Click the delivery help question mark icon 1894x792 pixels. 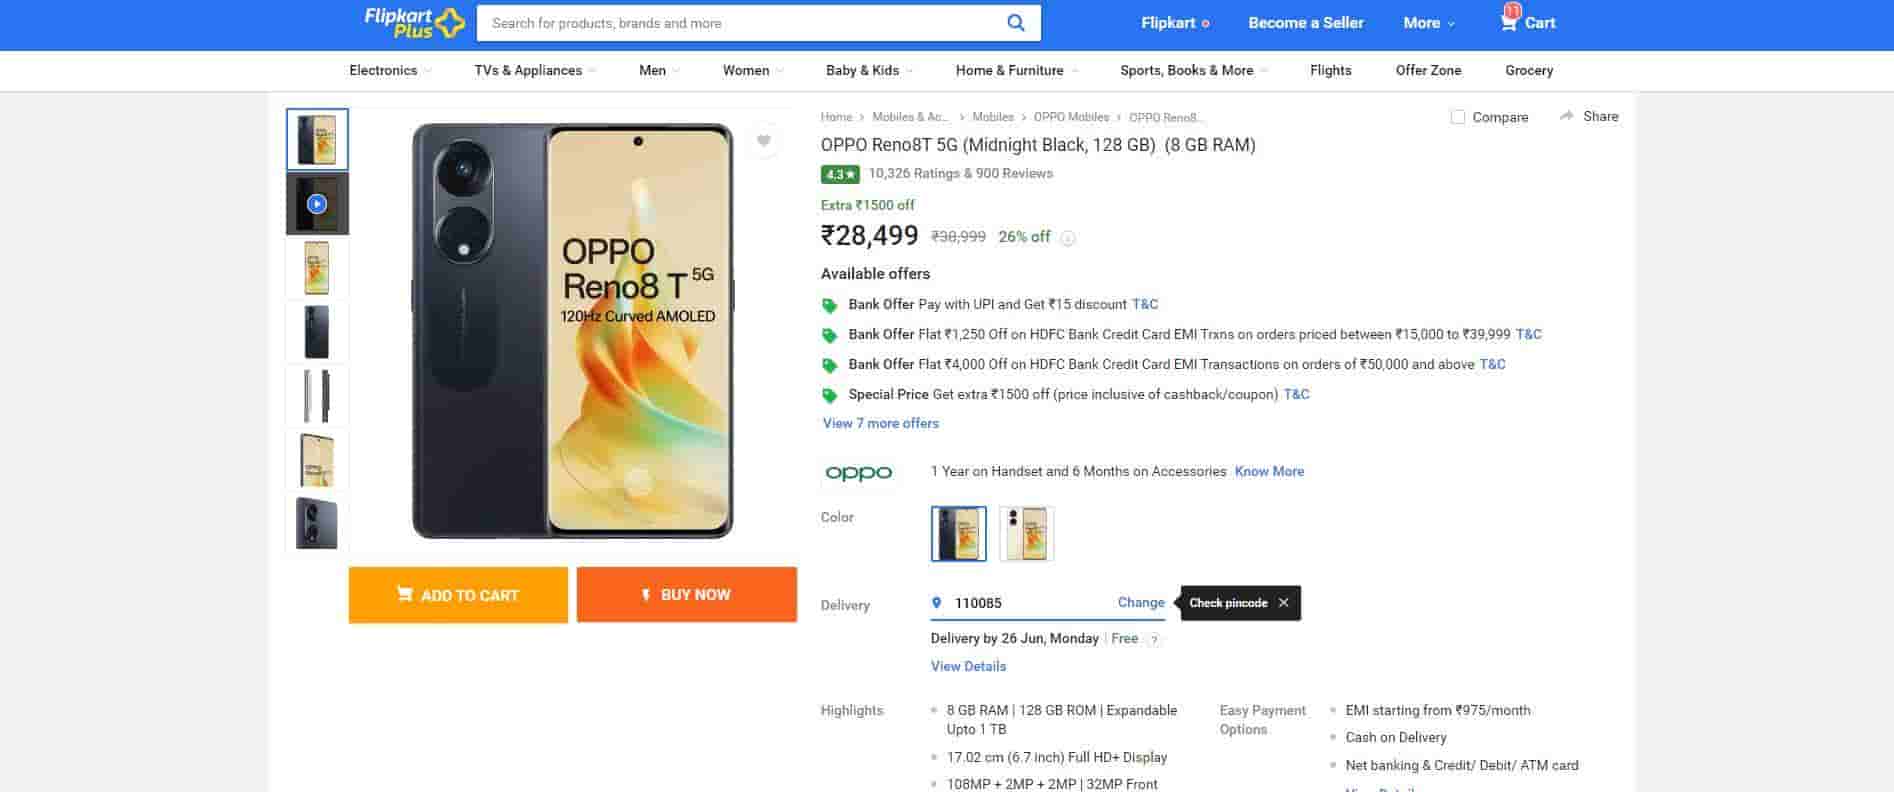coord(1154,639)
